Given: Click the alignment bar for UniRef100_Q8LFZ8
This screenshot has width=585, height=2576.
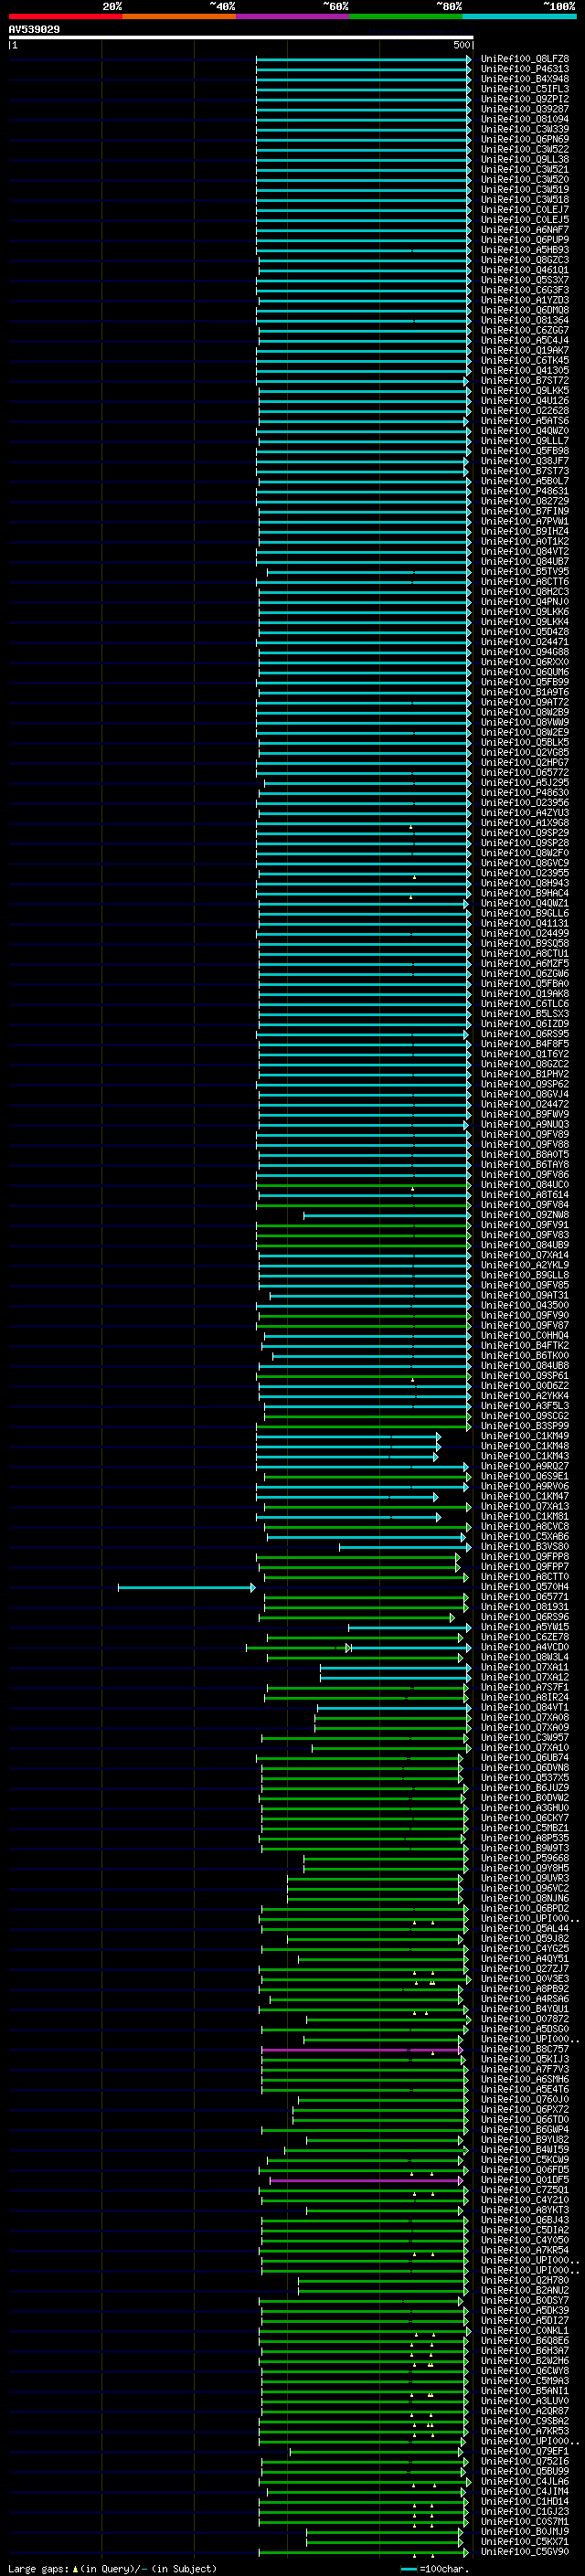Looking at the screenshot, I should coord(363,59).
